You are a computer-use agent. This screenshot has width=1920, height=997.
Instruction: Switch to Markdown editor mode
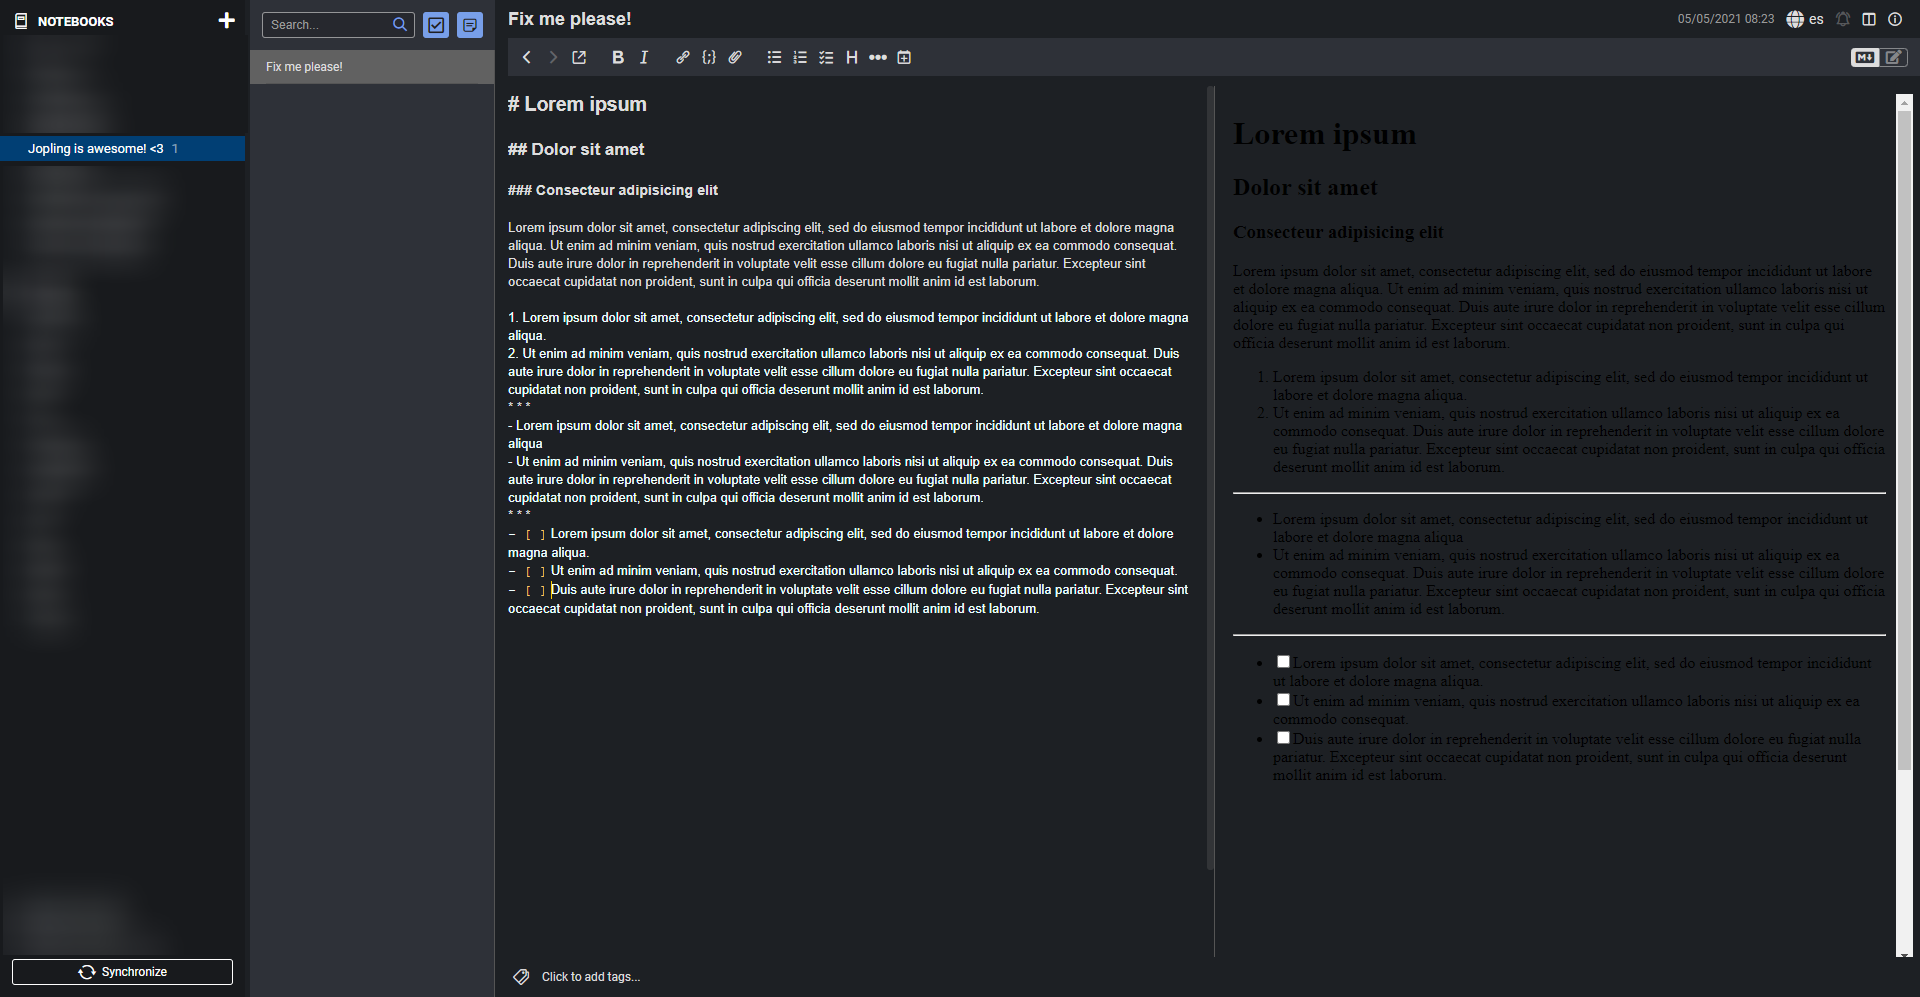point(1865,57)
